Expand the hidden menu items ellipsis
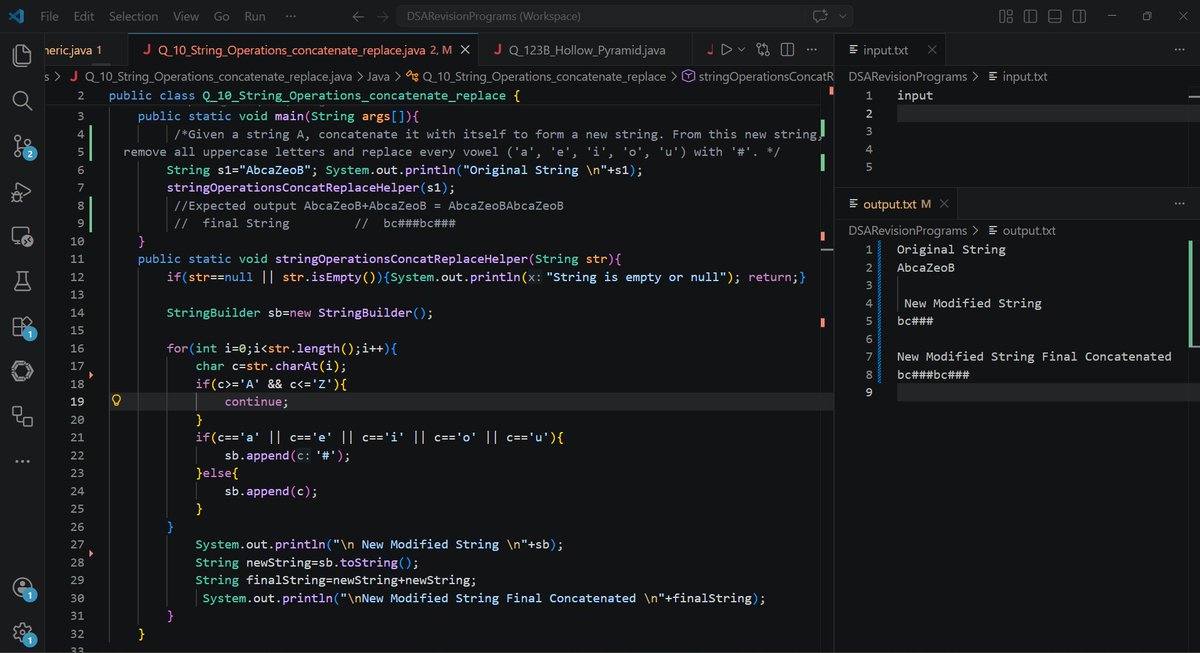 290,16
